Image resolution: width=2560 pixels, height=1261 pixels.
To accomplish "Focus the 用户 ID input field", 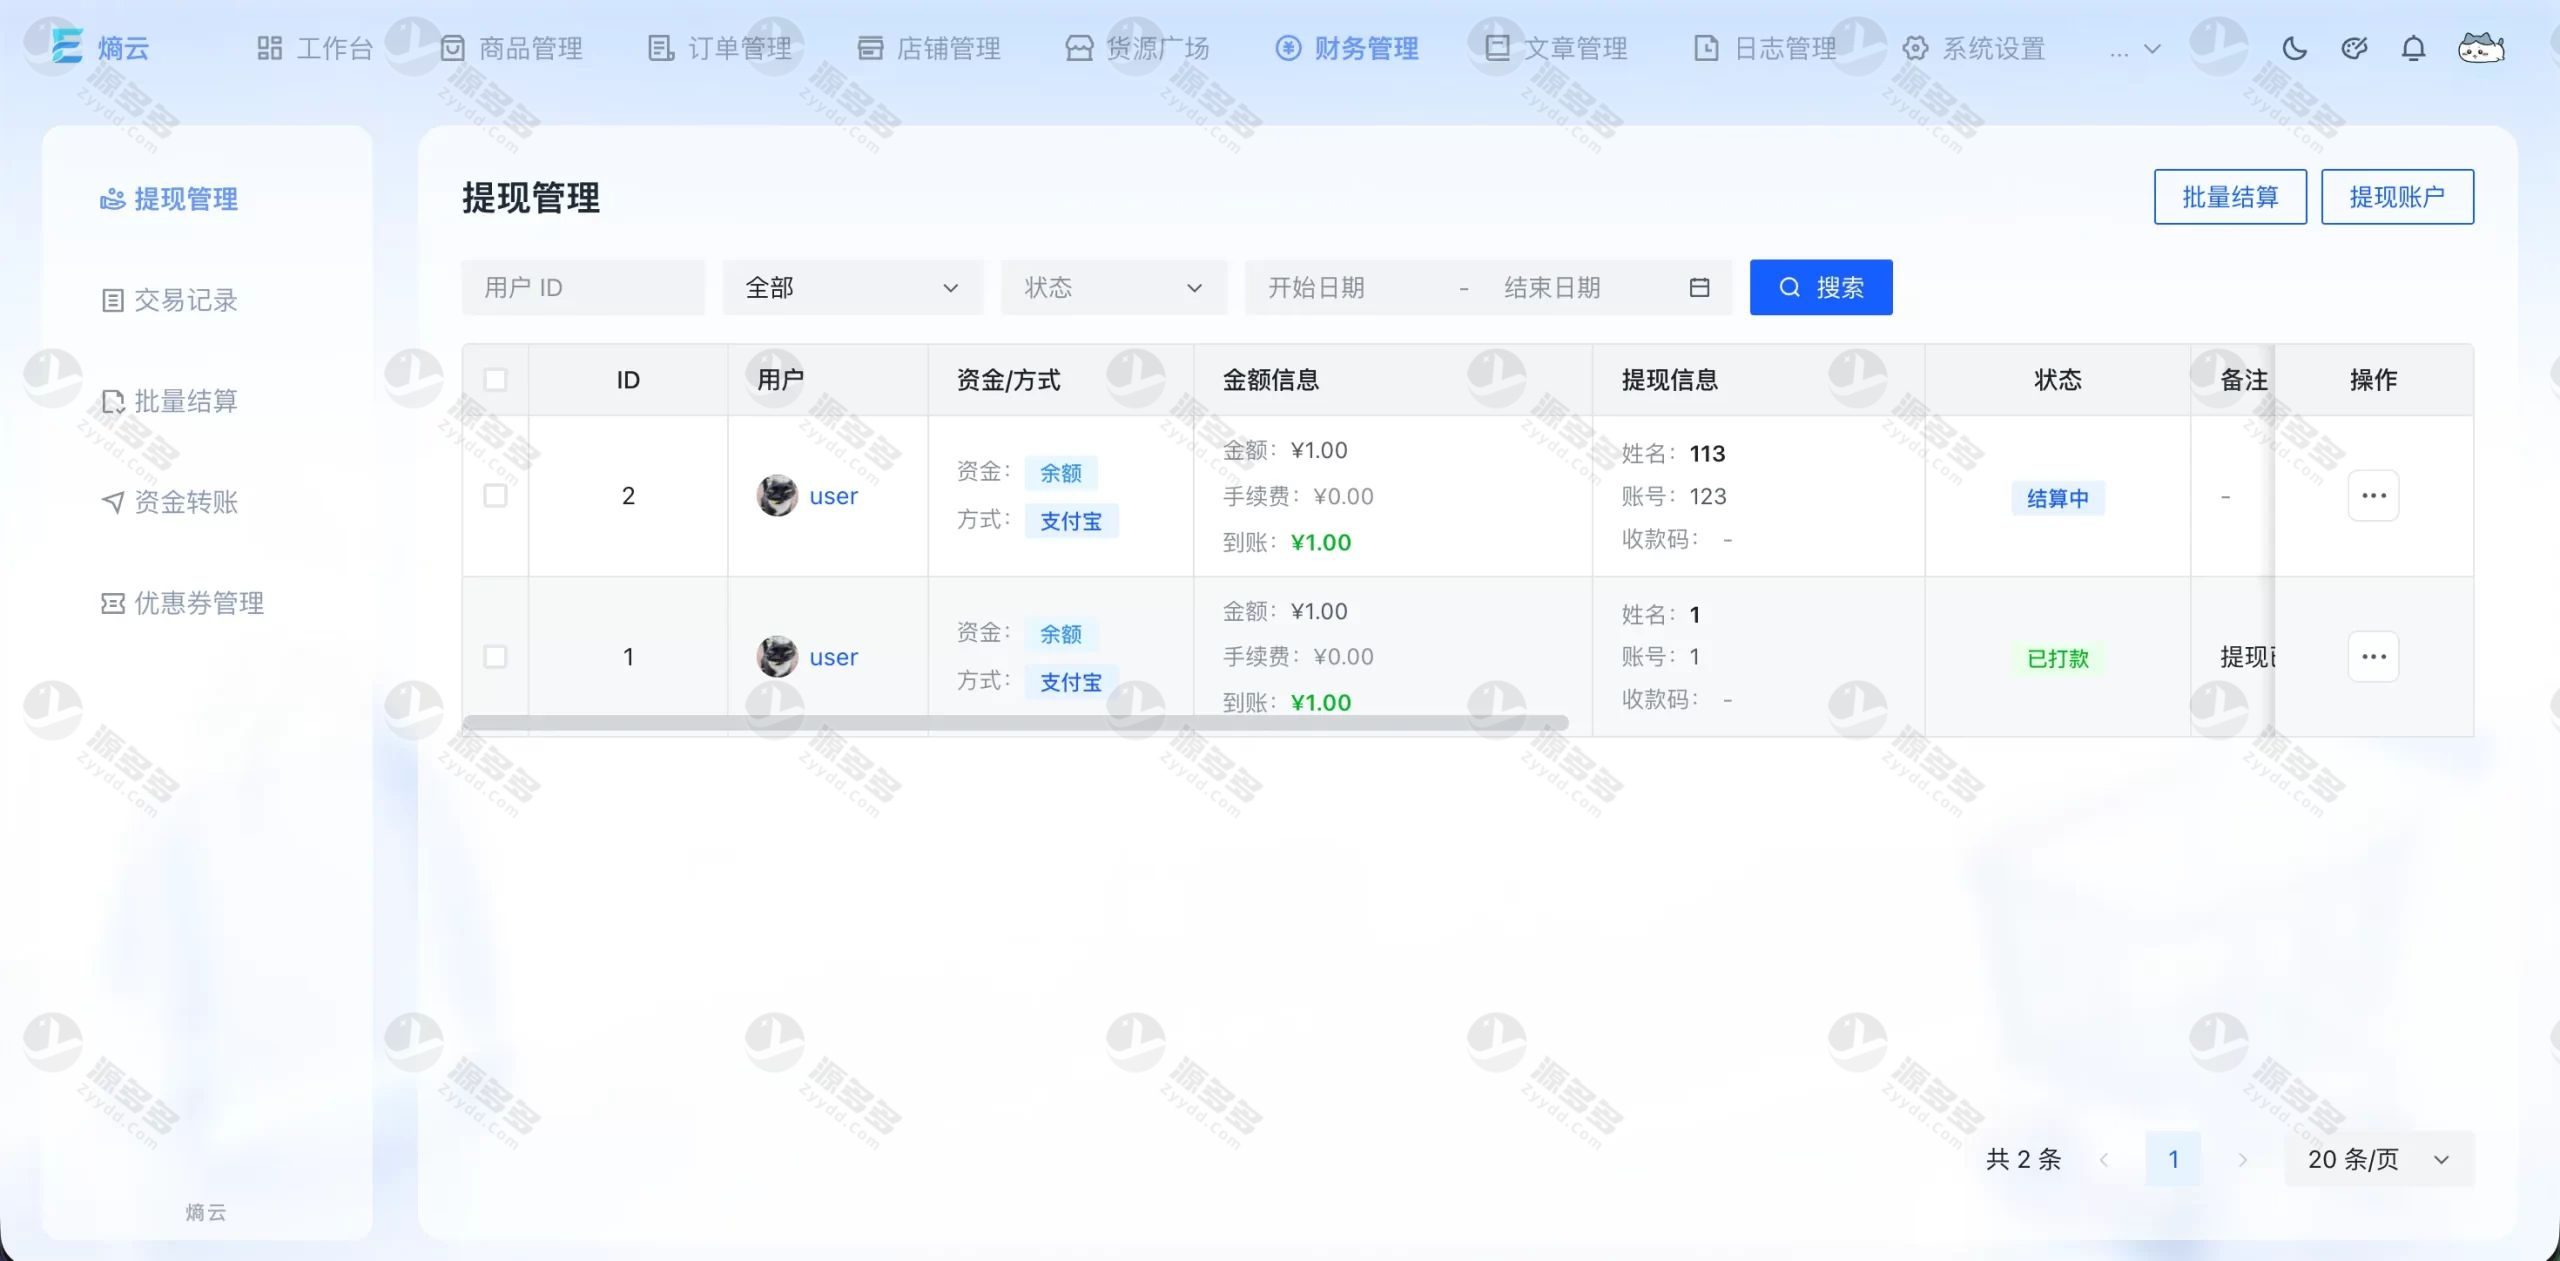I will [x=583, y=288].
